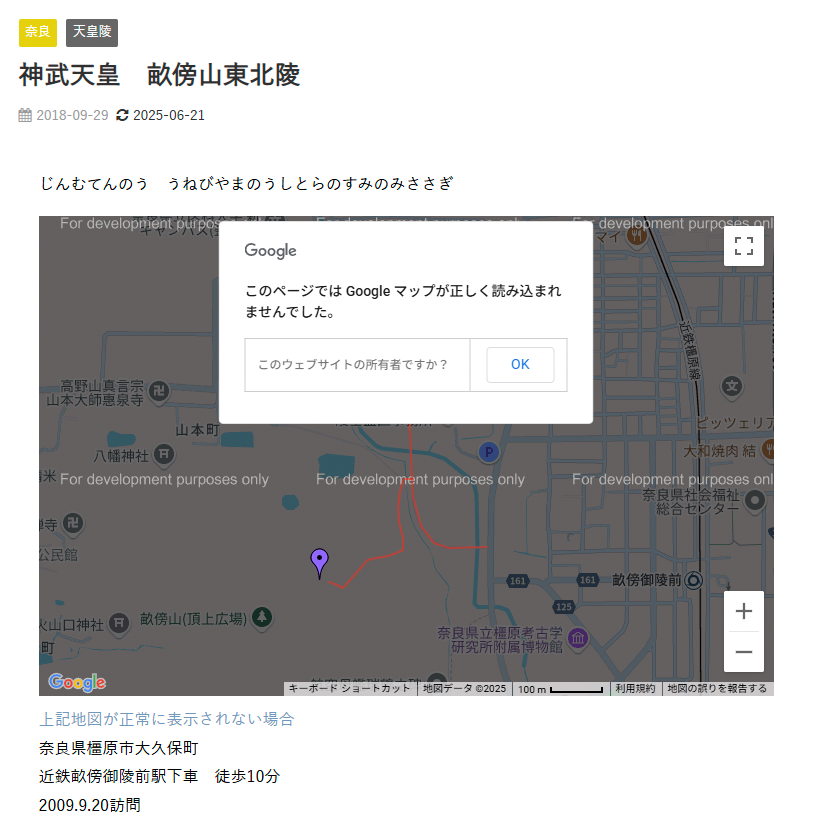Image resolution: width=813 pixels, height=828 pixels.
Task: Click the title 神武天皇 畝傍山東北陵
Action: pyautogui.click(x=159, y=74)
